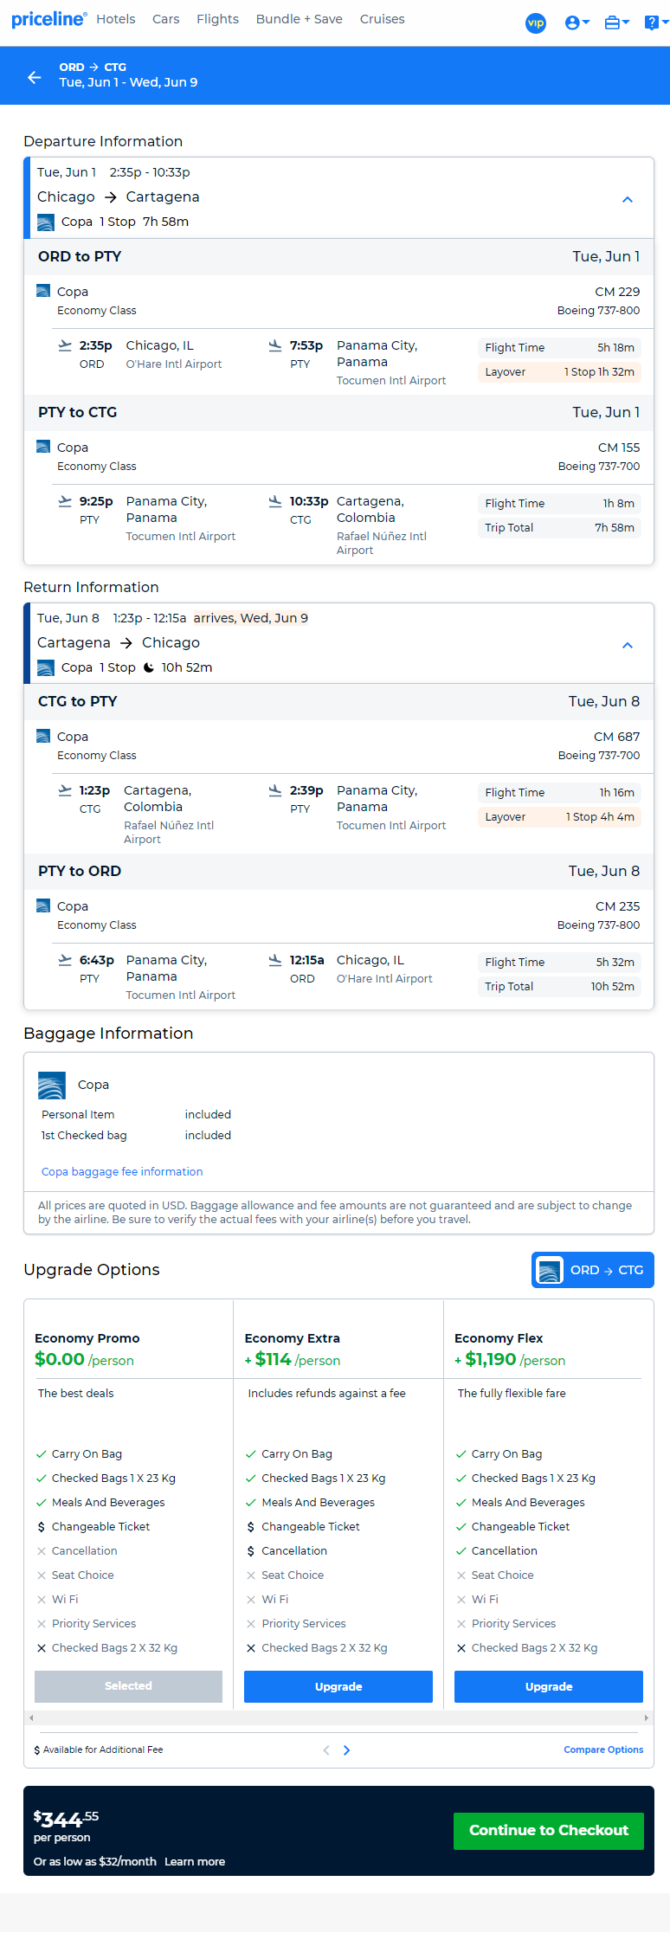The height and width of the screenshot is (1933, 670).
Task: Click Learn more about monthly payments
Action: tap(195, 1861)
